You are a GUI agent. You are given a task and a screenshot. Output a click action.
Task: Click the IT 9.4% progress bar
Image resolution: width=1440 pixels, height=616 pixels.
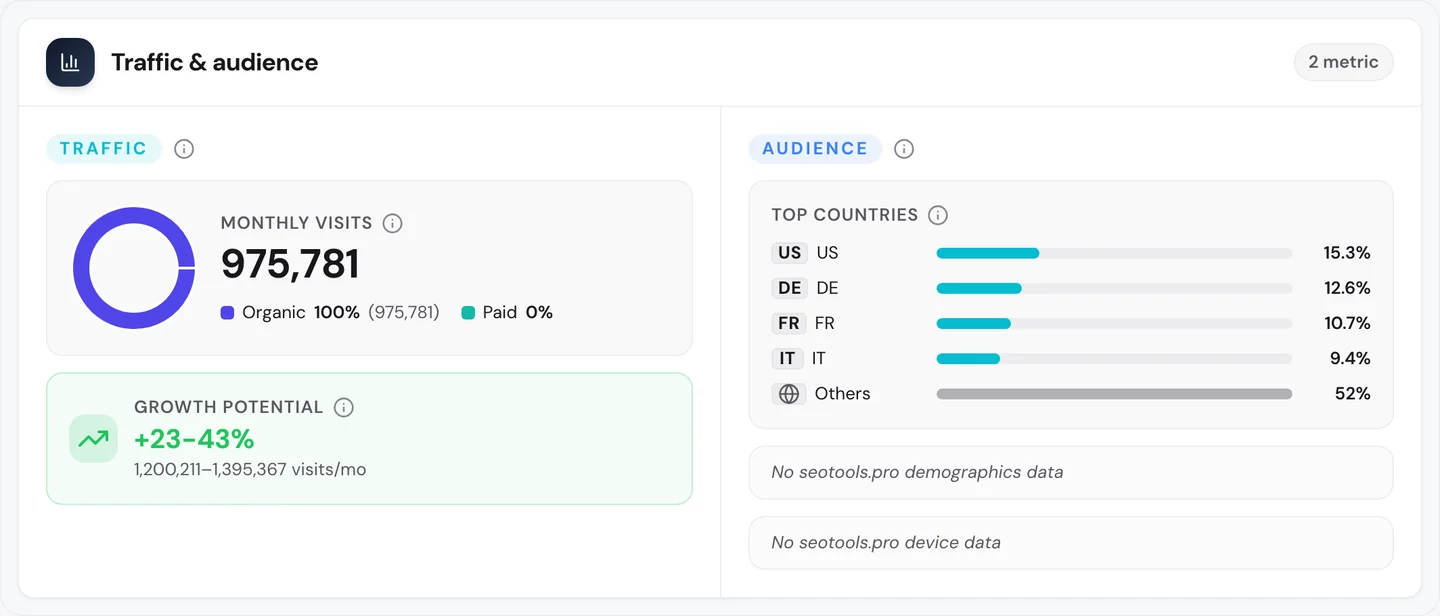pyautogui.click(x=1114, y=358)
